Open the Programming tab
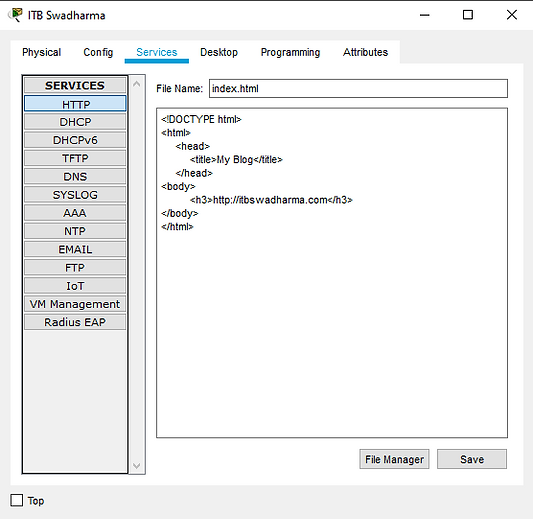This screenshot has height=519, width=533. click(290, 52)
